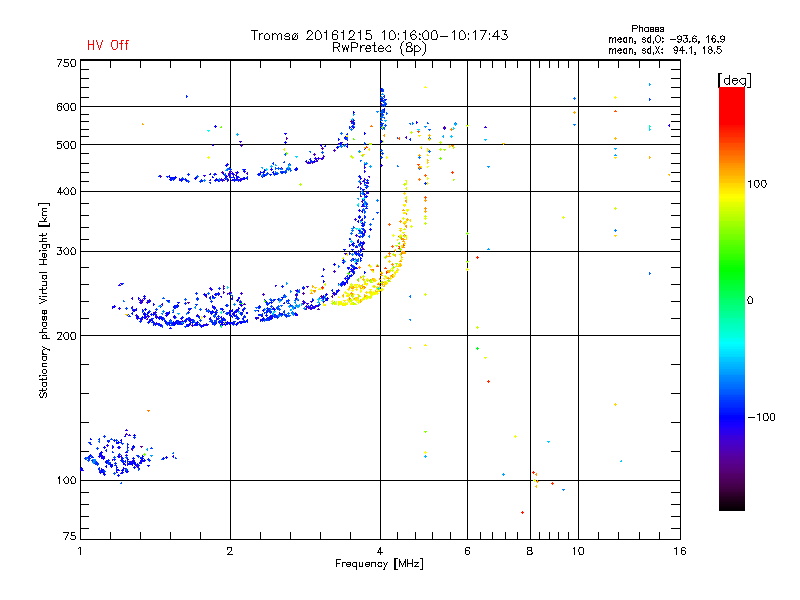Click the y-axis tick label '200'
800x600 pixels.
[66, 336]
